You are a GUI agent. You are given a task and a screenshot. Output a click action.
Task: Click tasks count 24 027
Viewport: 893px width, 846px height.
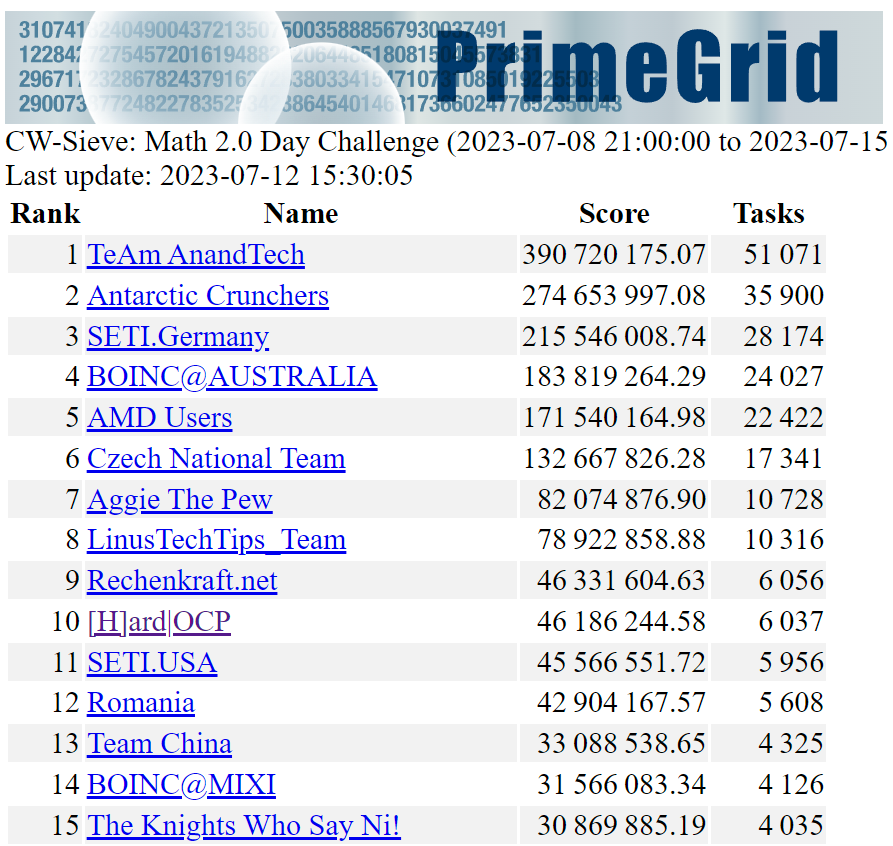[x=784, y=377]
